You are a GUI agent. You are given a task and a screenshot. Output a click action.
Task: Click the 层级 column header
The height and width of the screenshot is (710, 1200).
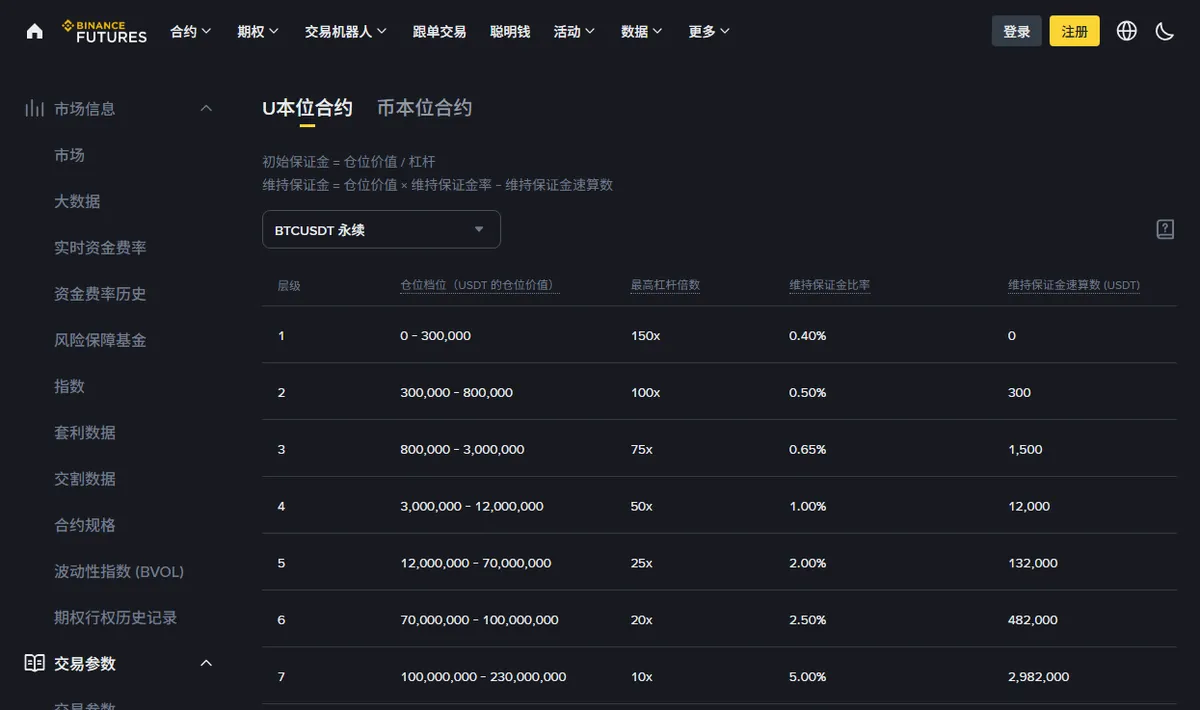click(289, 285)
